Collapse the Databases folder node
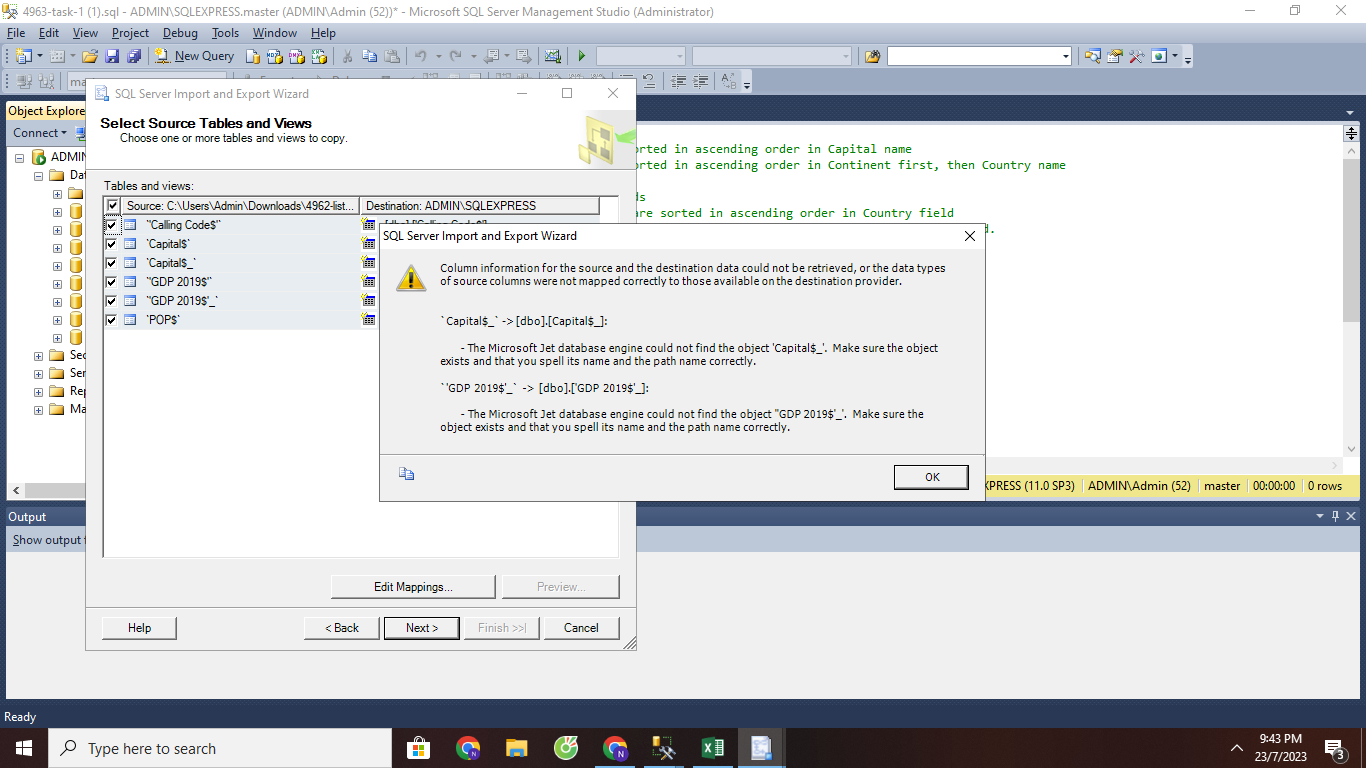Image resolution: width=1366 pixels, height=768 pixels. [x=39, y=175]
